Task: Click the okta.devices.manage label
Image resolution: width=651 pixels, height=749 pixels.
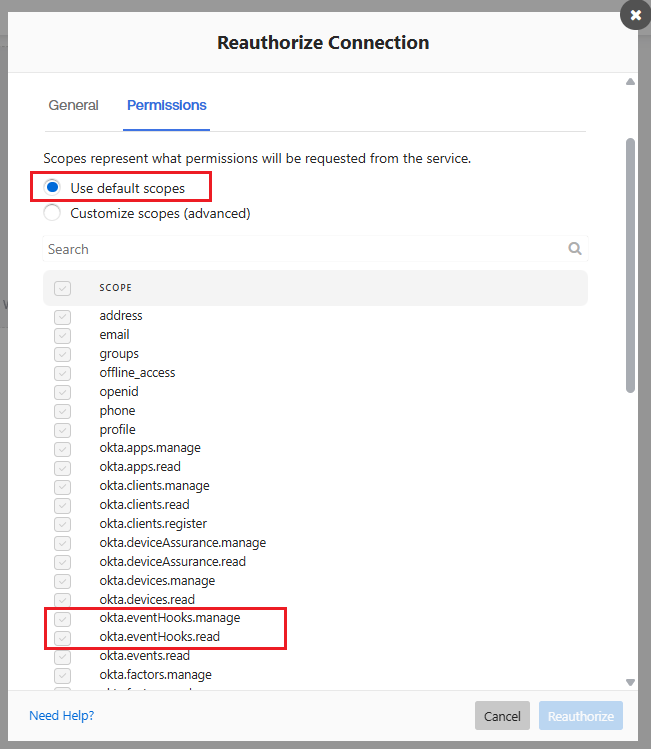Action: tap(157, 580)
